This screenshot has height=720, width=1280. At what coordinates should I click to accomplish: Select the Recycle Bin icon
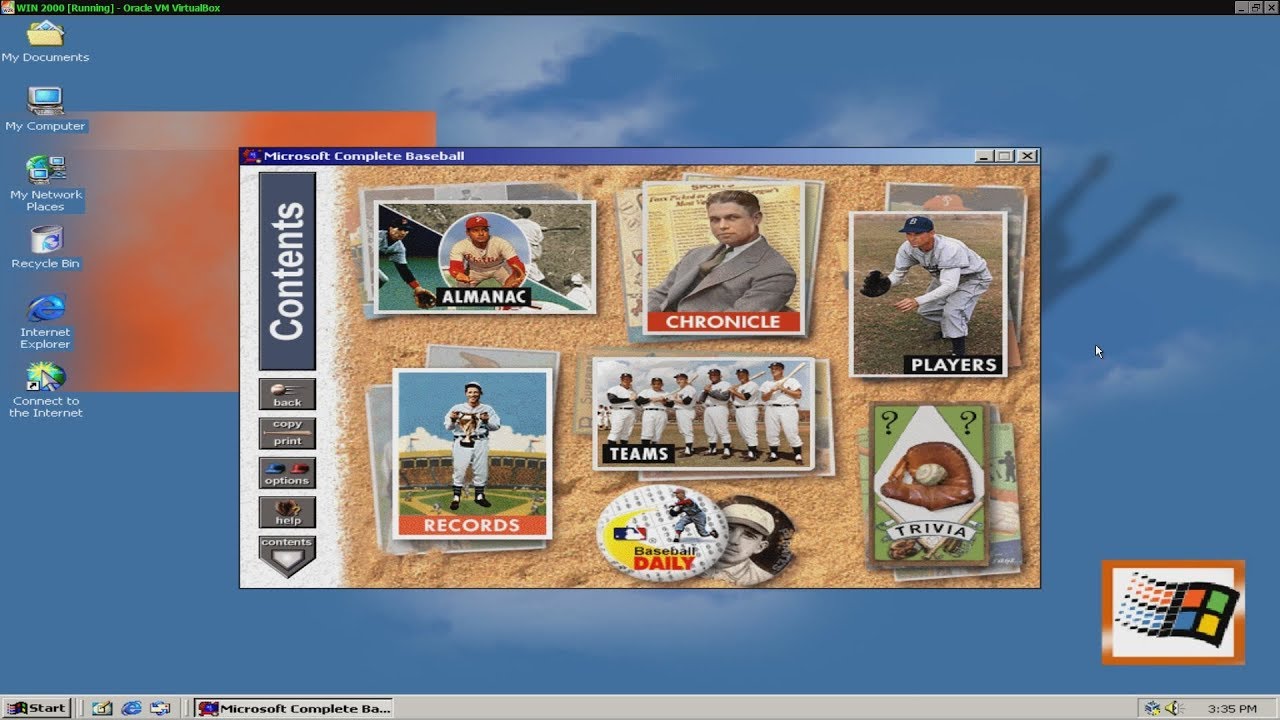(45, 247)
